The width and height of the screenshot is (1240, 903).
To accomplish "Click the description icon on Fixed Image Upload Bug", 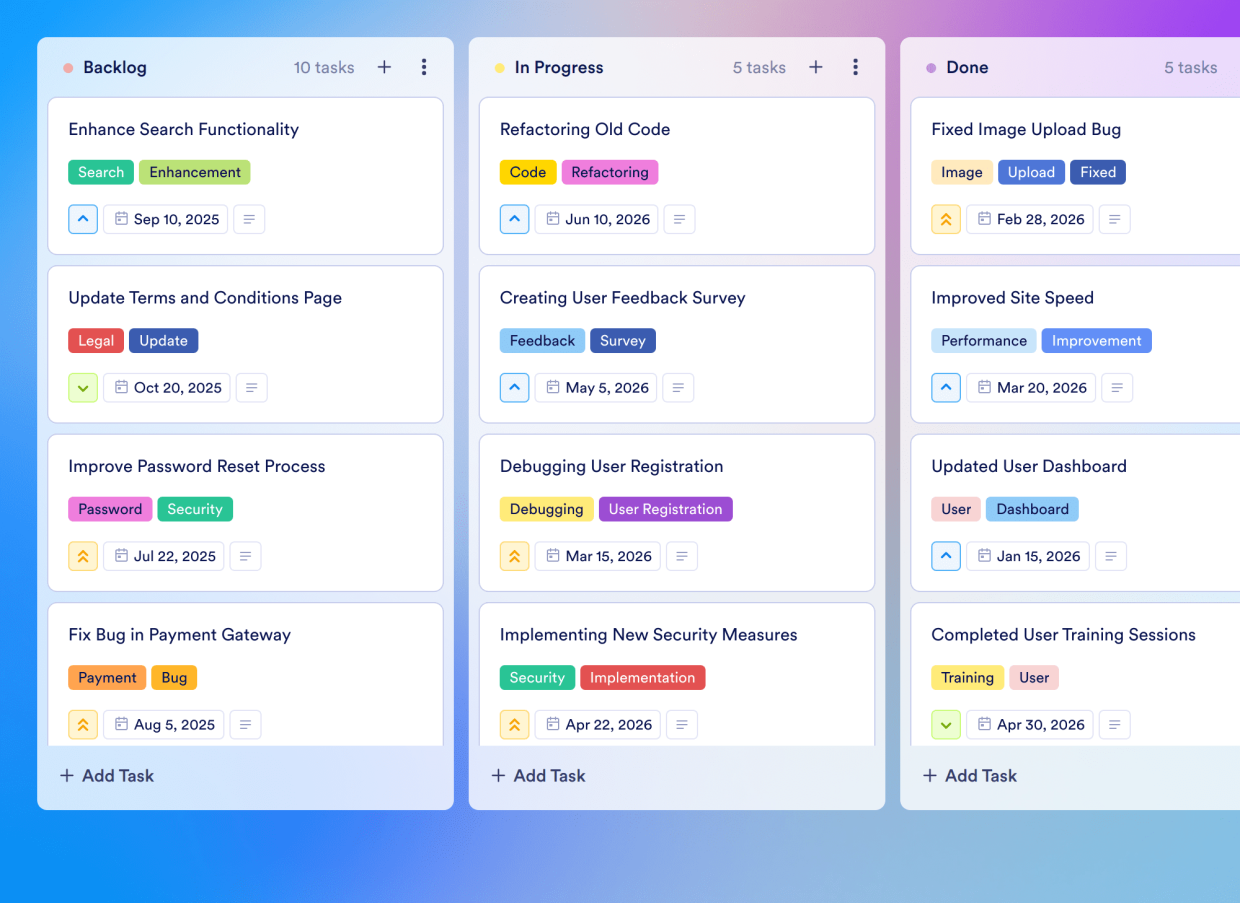I will (x=1114, y=219).
